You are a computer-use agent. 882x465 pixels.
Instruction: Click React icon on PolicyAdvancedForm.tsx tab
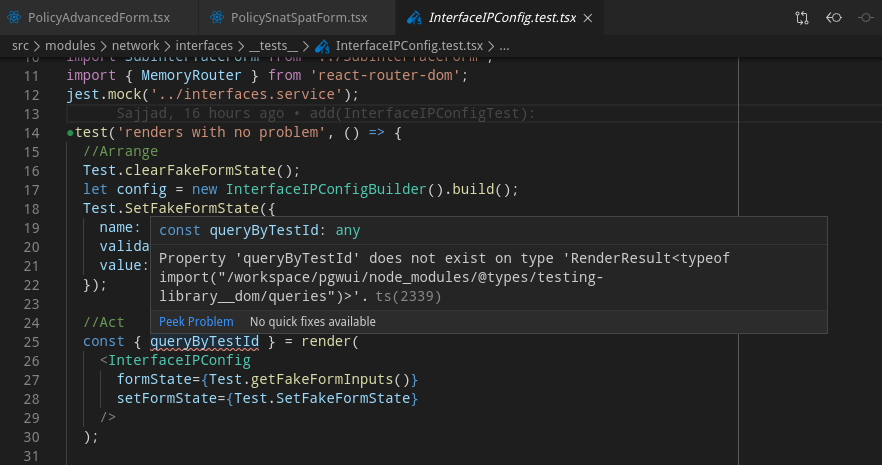coord(14,17)
